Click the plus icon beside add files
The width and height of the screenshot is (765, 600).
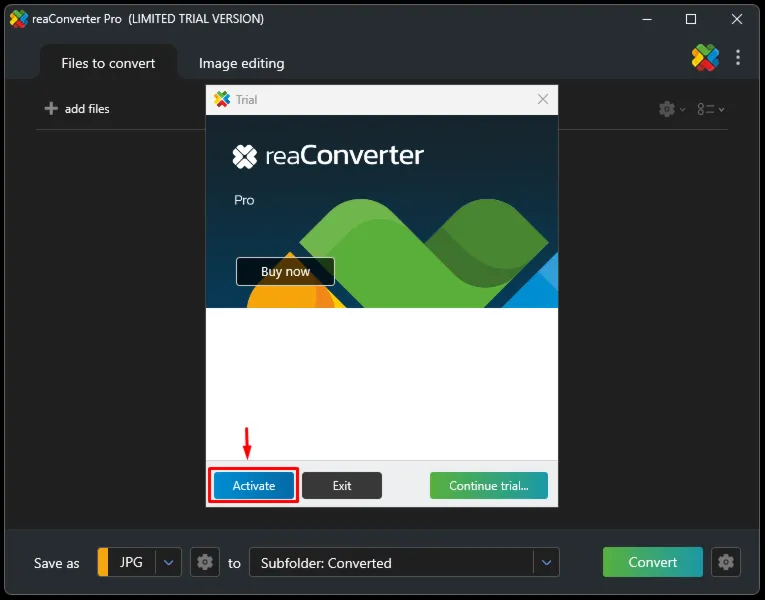[51, 108]
